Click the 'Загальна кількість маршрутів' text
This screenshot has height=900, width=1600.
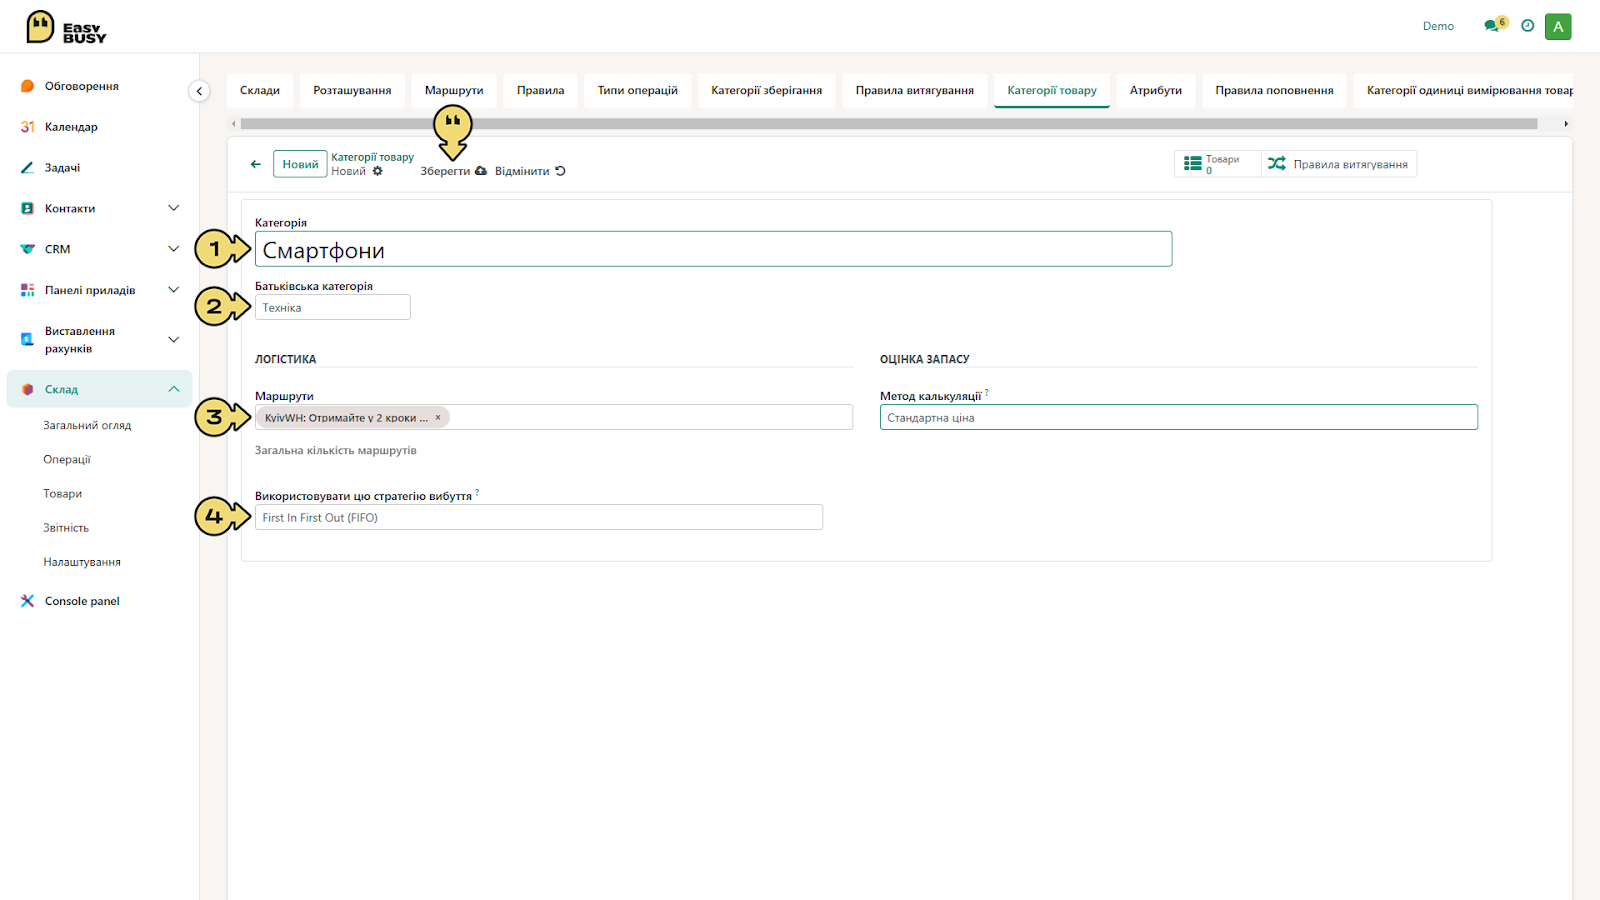(x=336, y=450)
